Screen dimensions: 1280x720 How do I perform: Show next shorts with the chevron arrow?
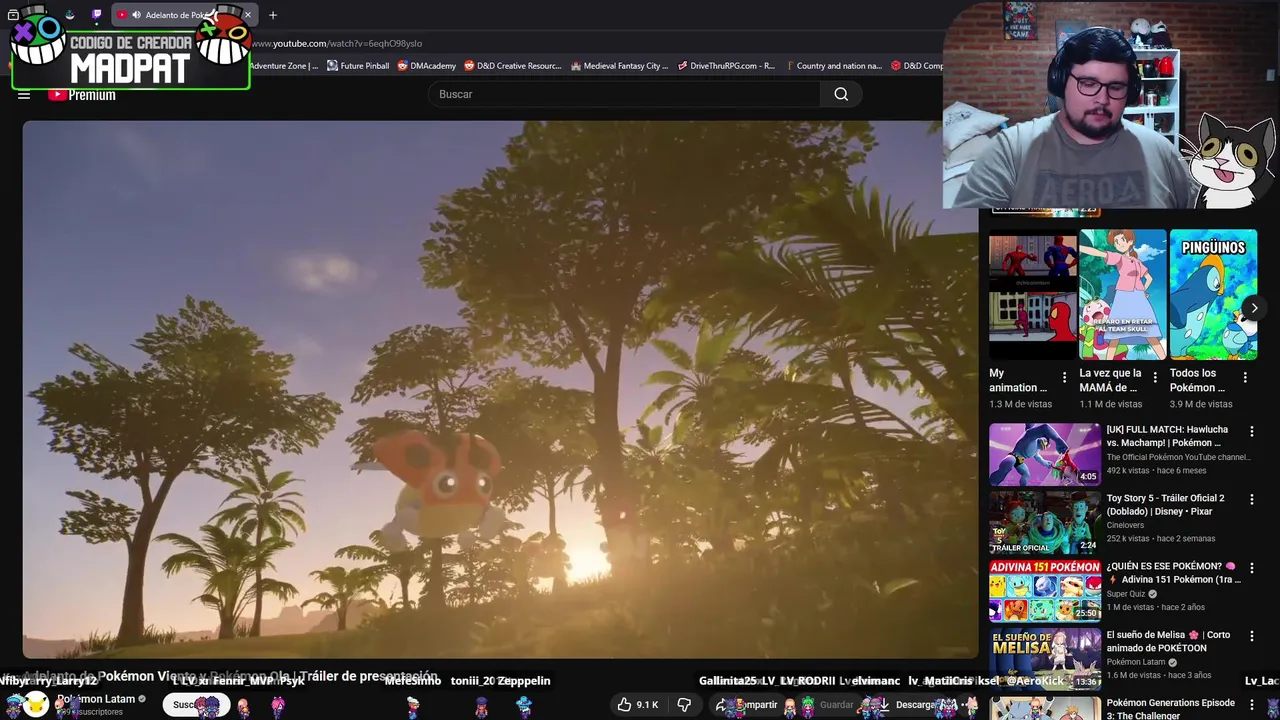tap(1254, 308)
